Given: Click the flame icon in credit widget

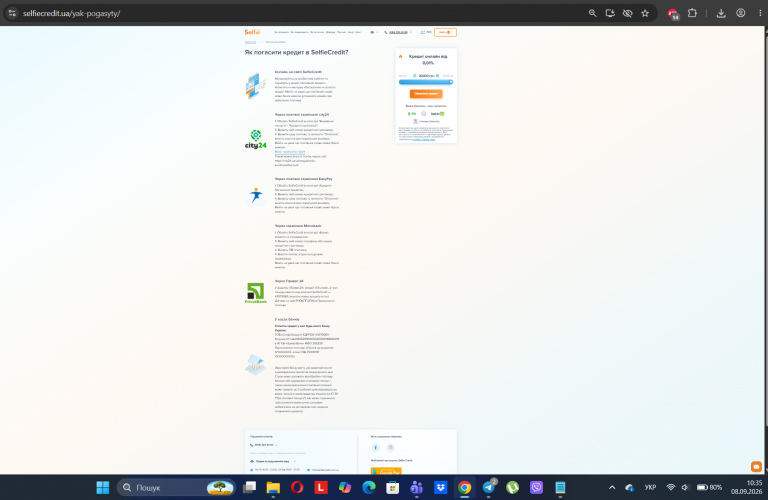Looking at the screenshot, I should [x=401, y=56].
